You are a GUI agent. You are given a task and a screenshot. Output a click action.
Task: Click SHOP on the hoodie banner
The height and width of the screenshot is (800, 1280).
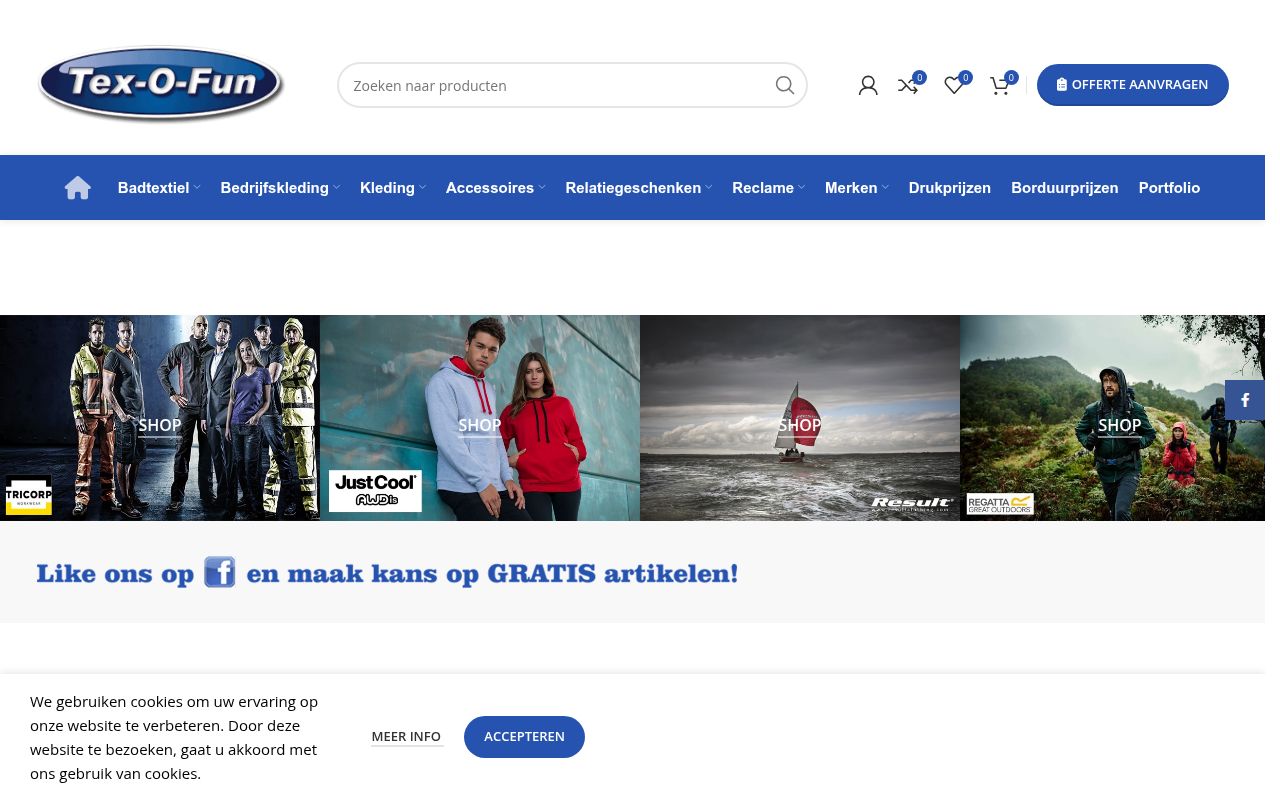(x=480, y=426)
